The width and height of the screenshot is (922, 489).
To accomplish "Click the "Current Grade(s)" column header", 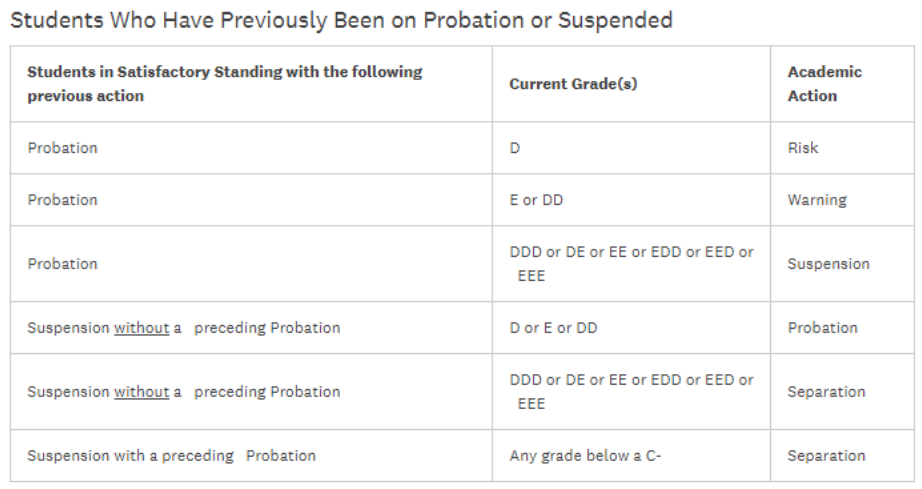I will click(x=573, y=84).
